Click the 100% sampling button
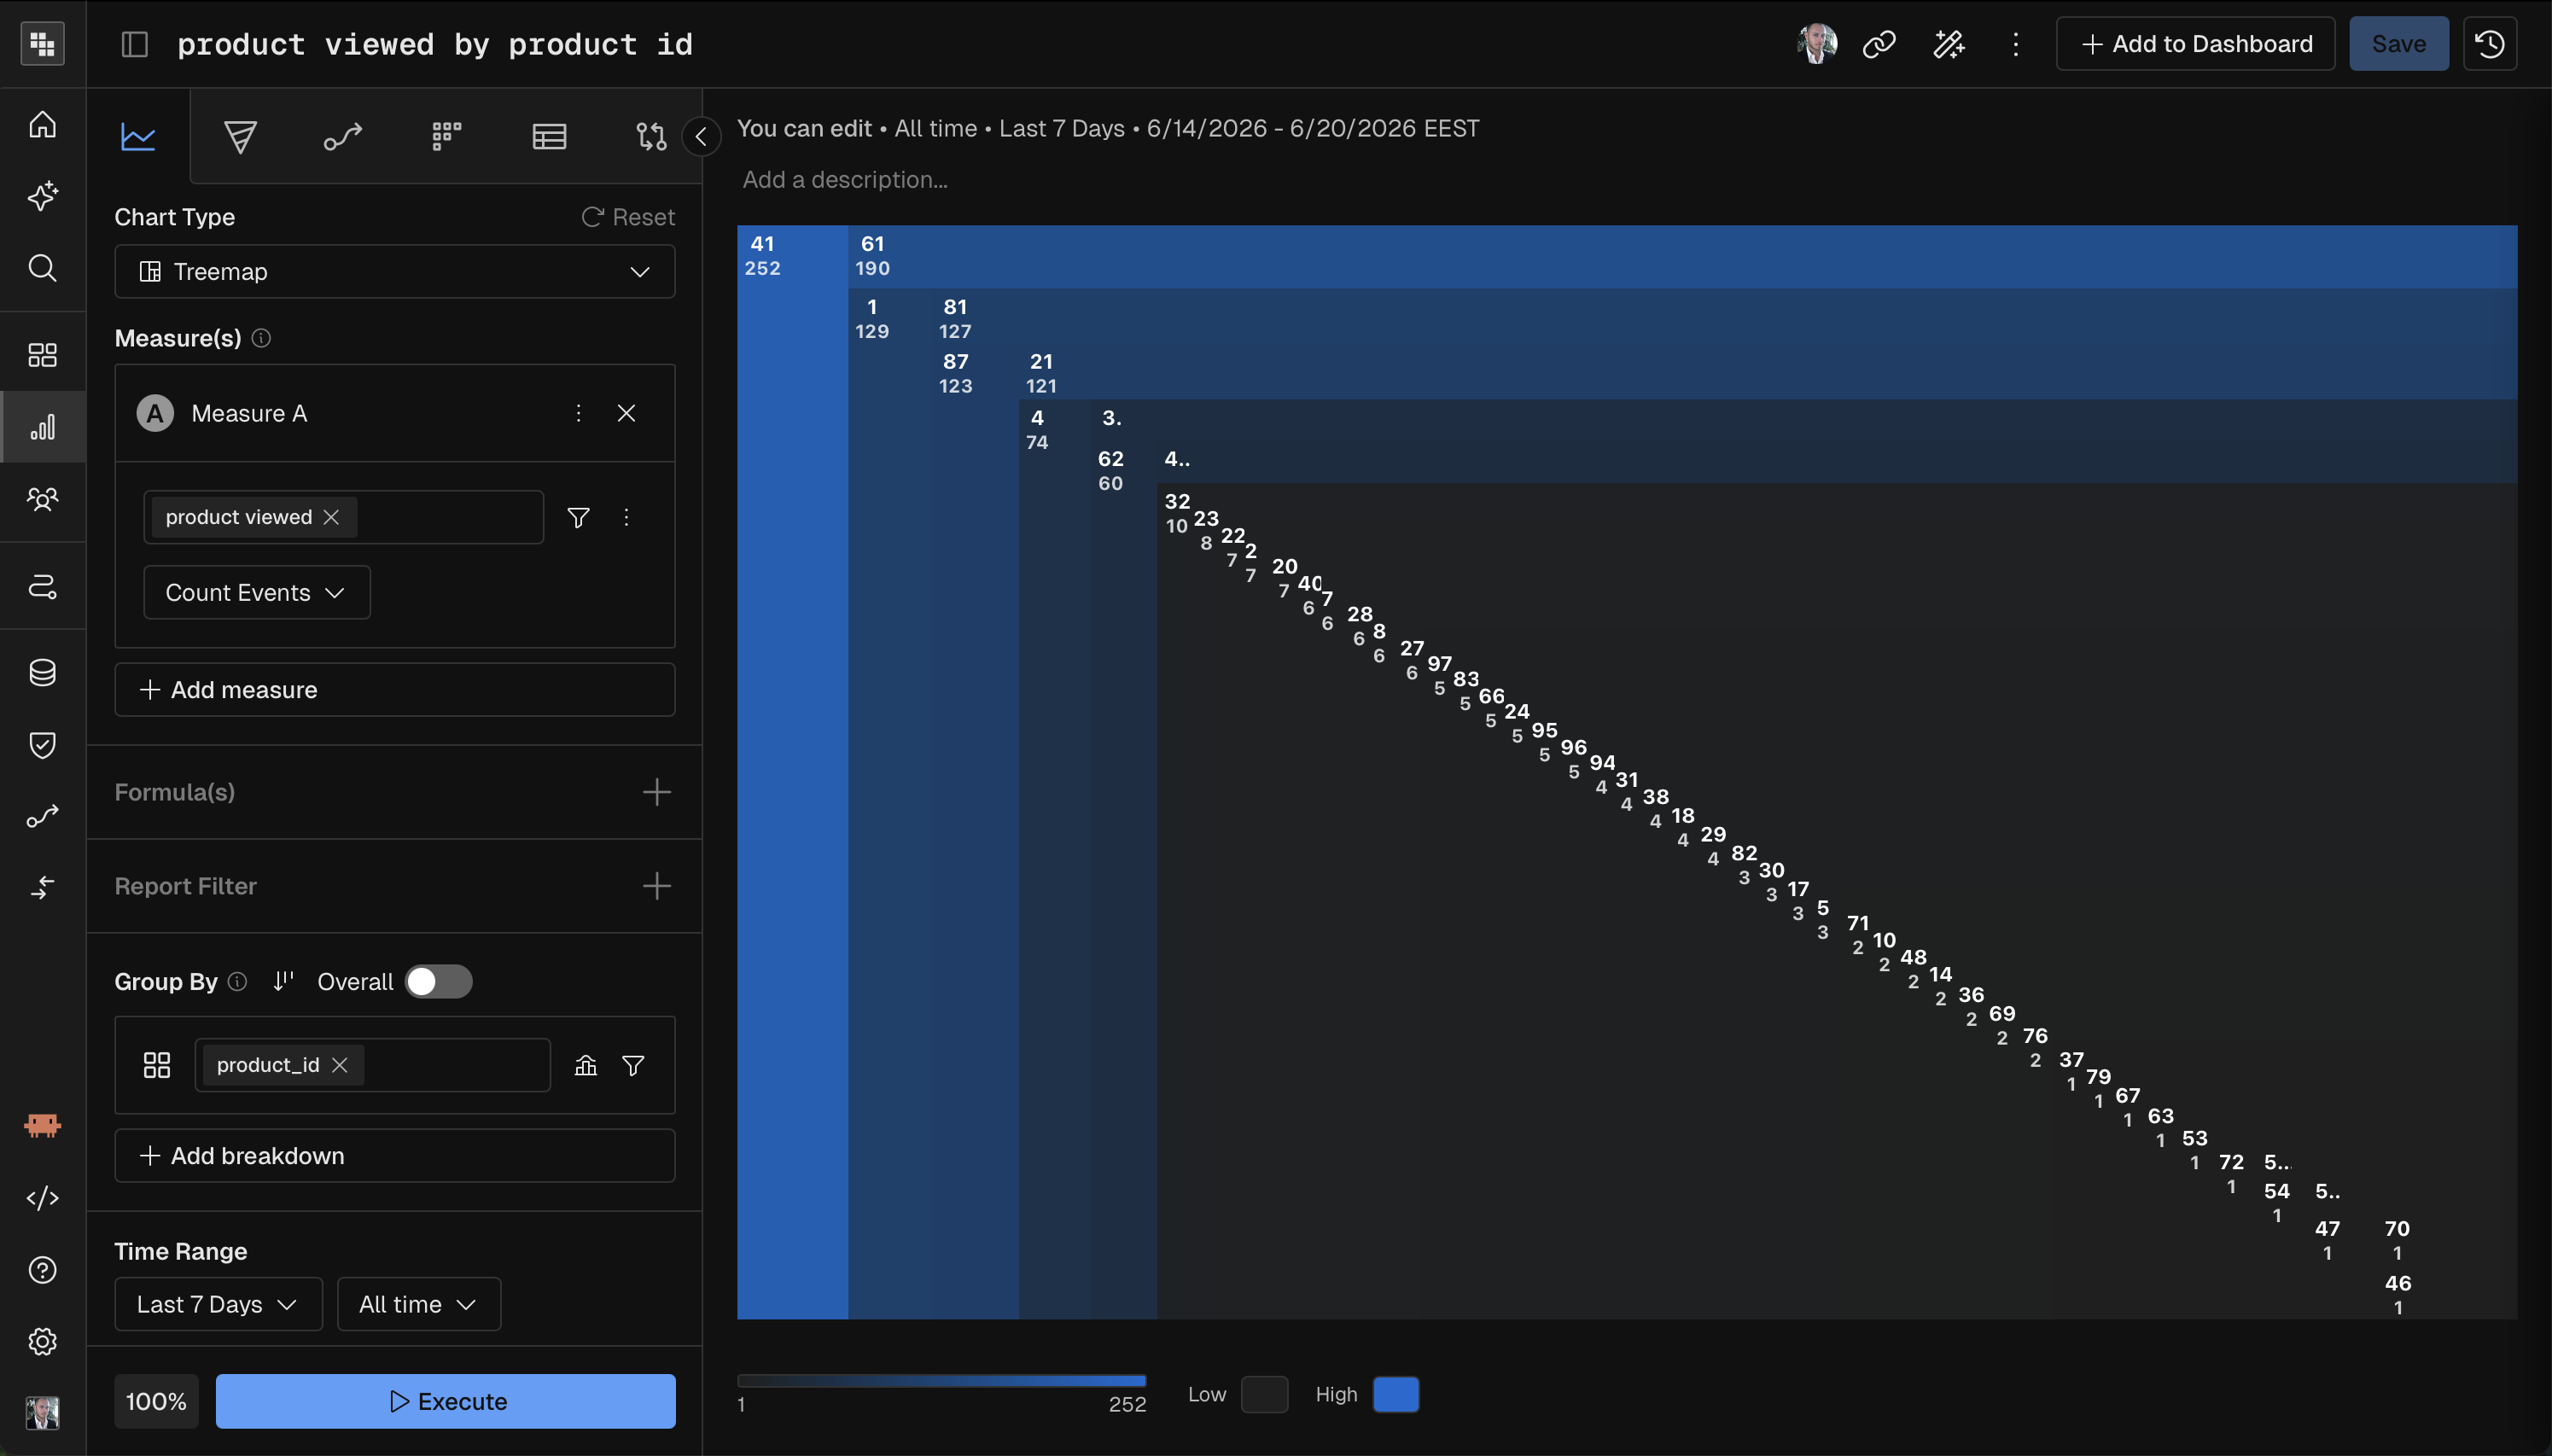Image resolution: width=2552 pixels, height=1456 pixels. click(156, 1401)
